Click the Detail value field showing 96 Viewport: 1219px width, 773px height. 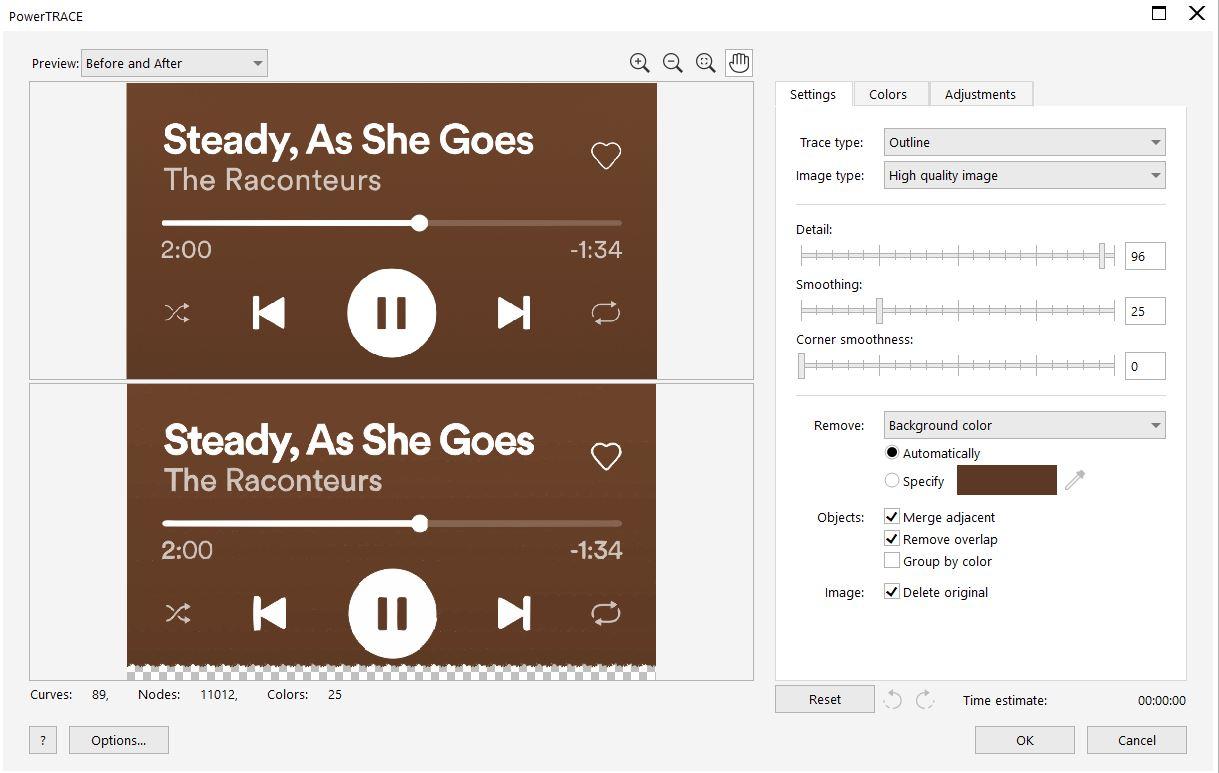1145,256
